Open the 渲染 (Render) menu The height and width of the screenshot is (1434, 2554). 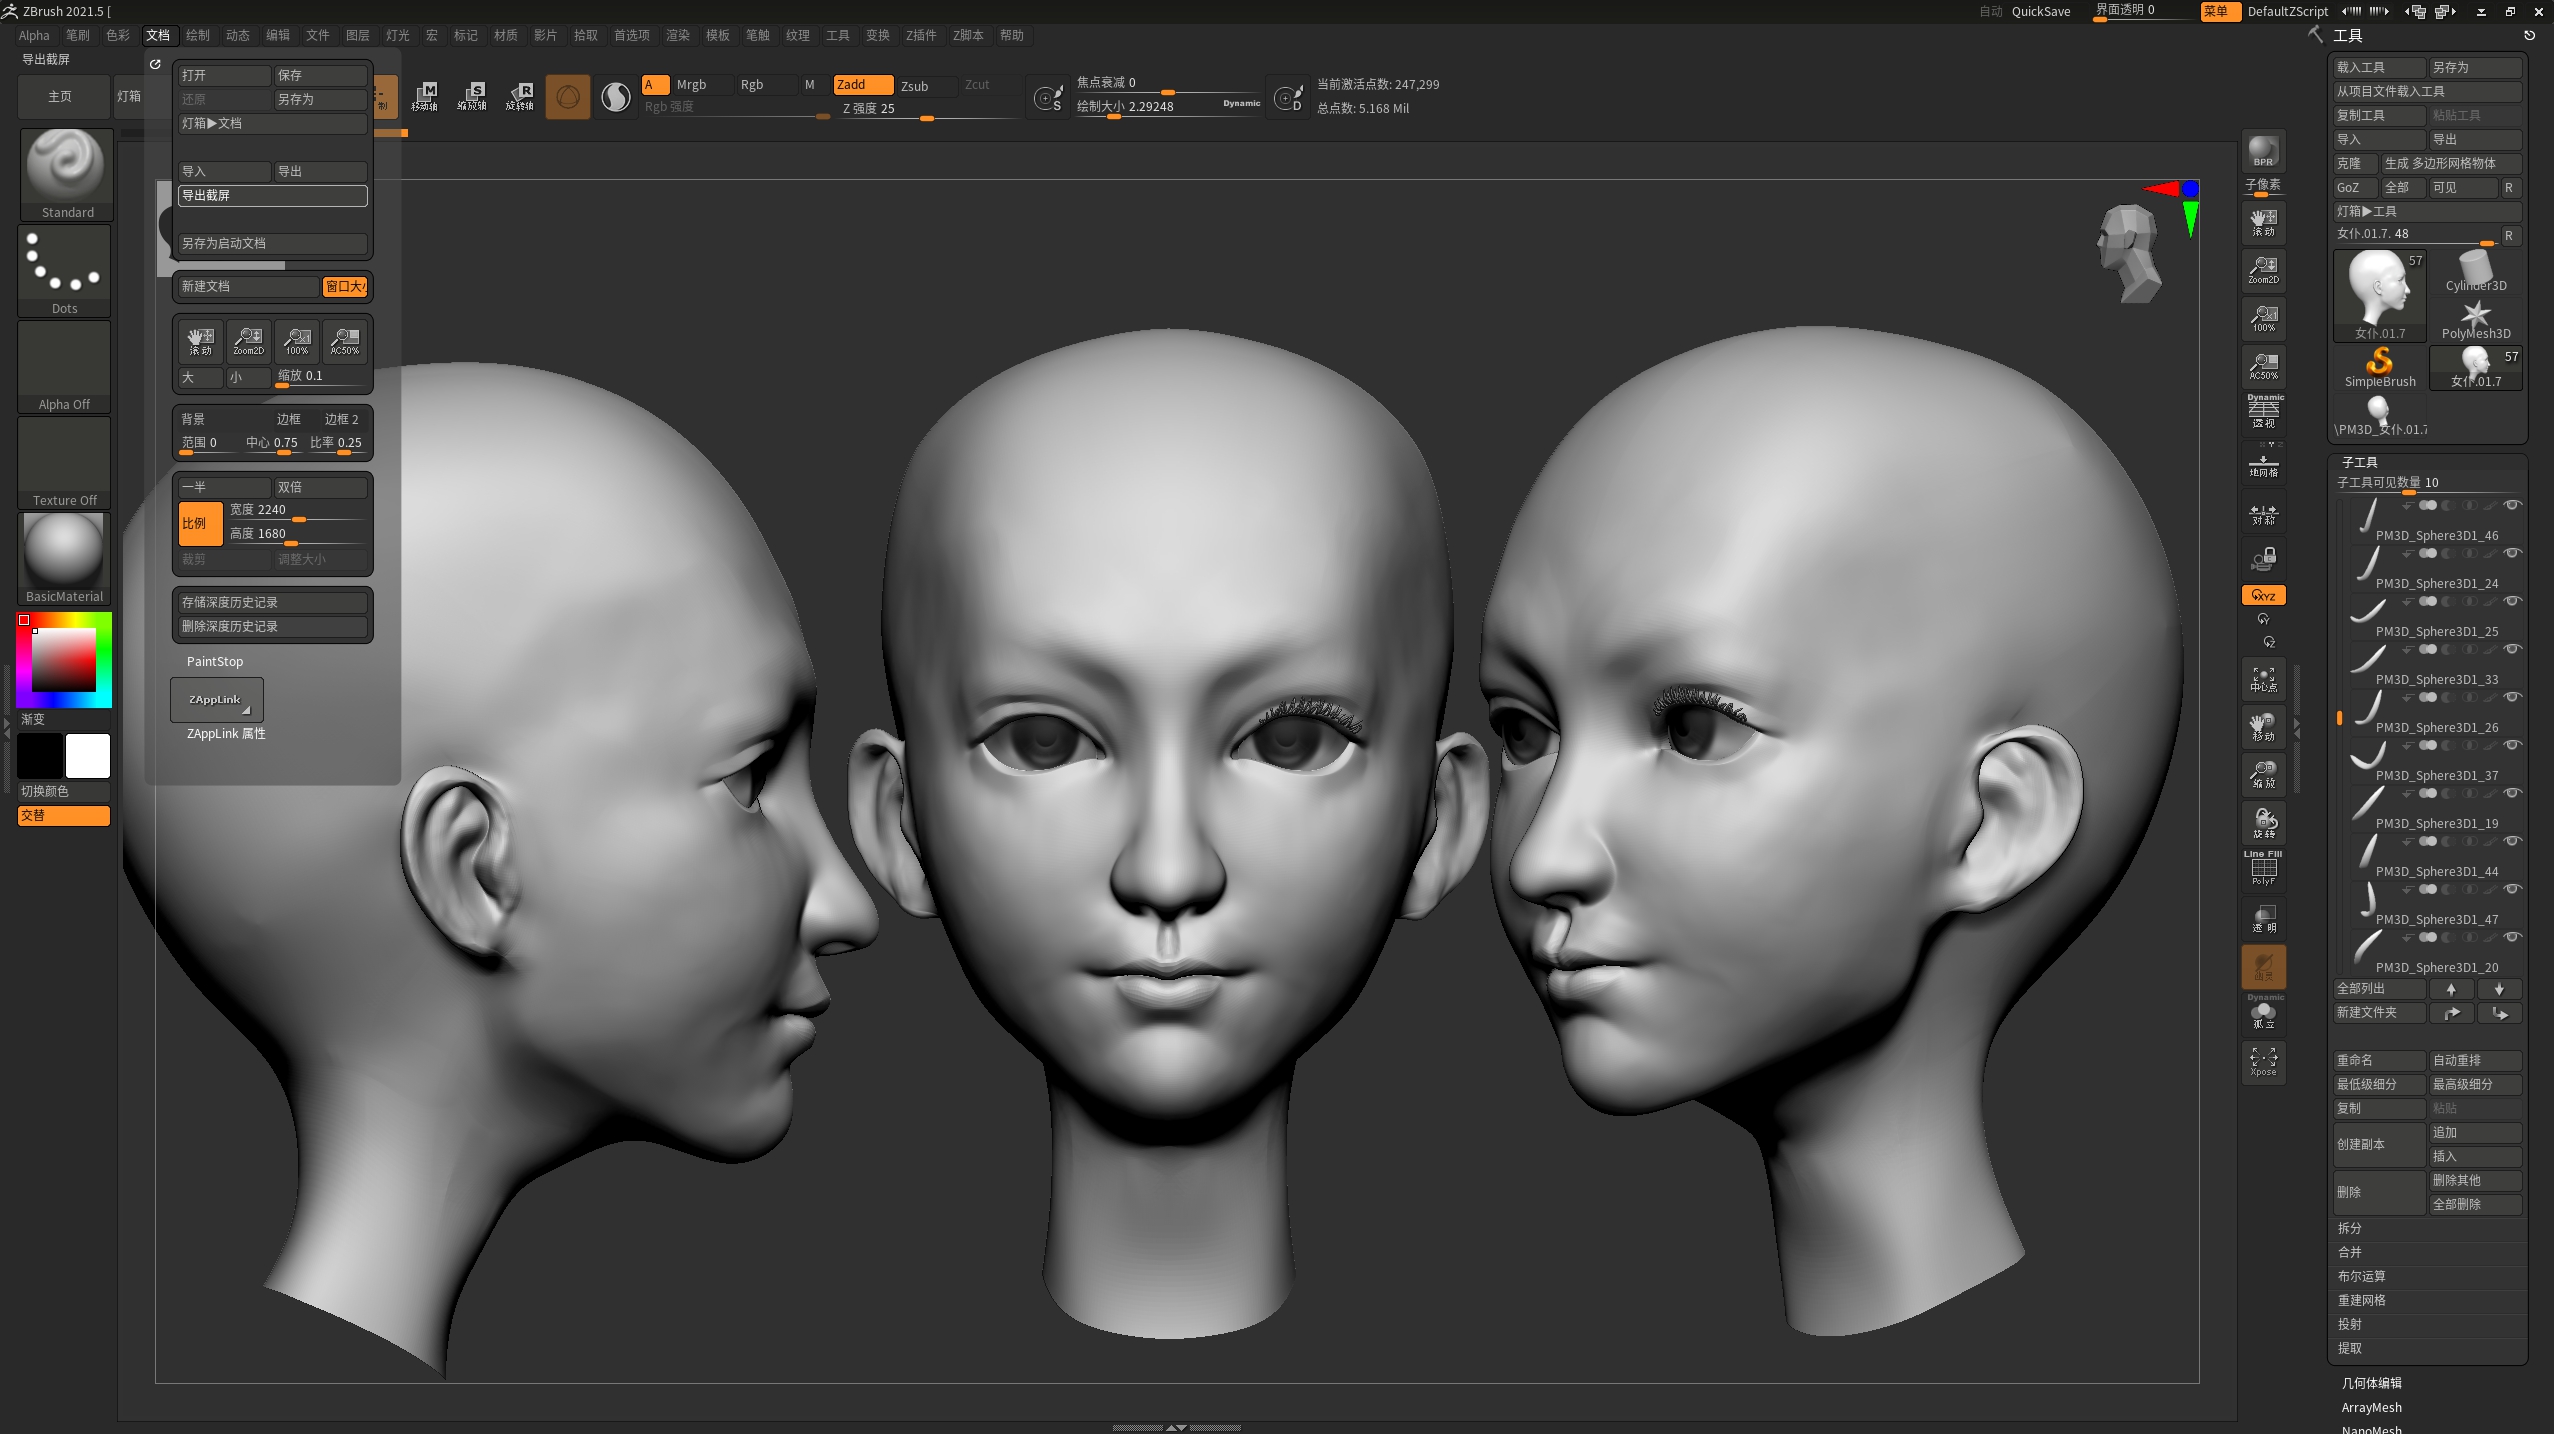coord(678,35)
